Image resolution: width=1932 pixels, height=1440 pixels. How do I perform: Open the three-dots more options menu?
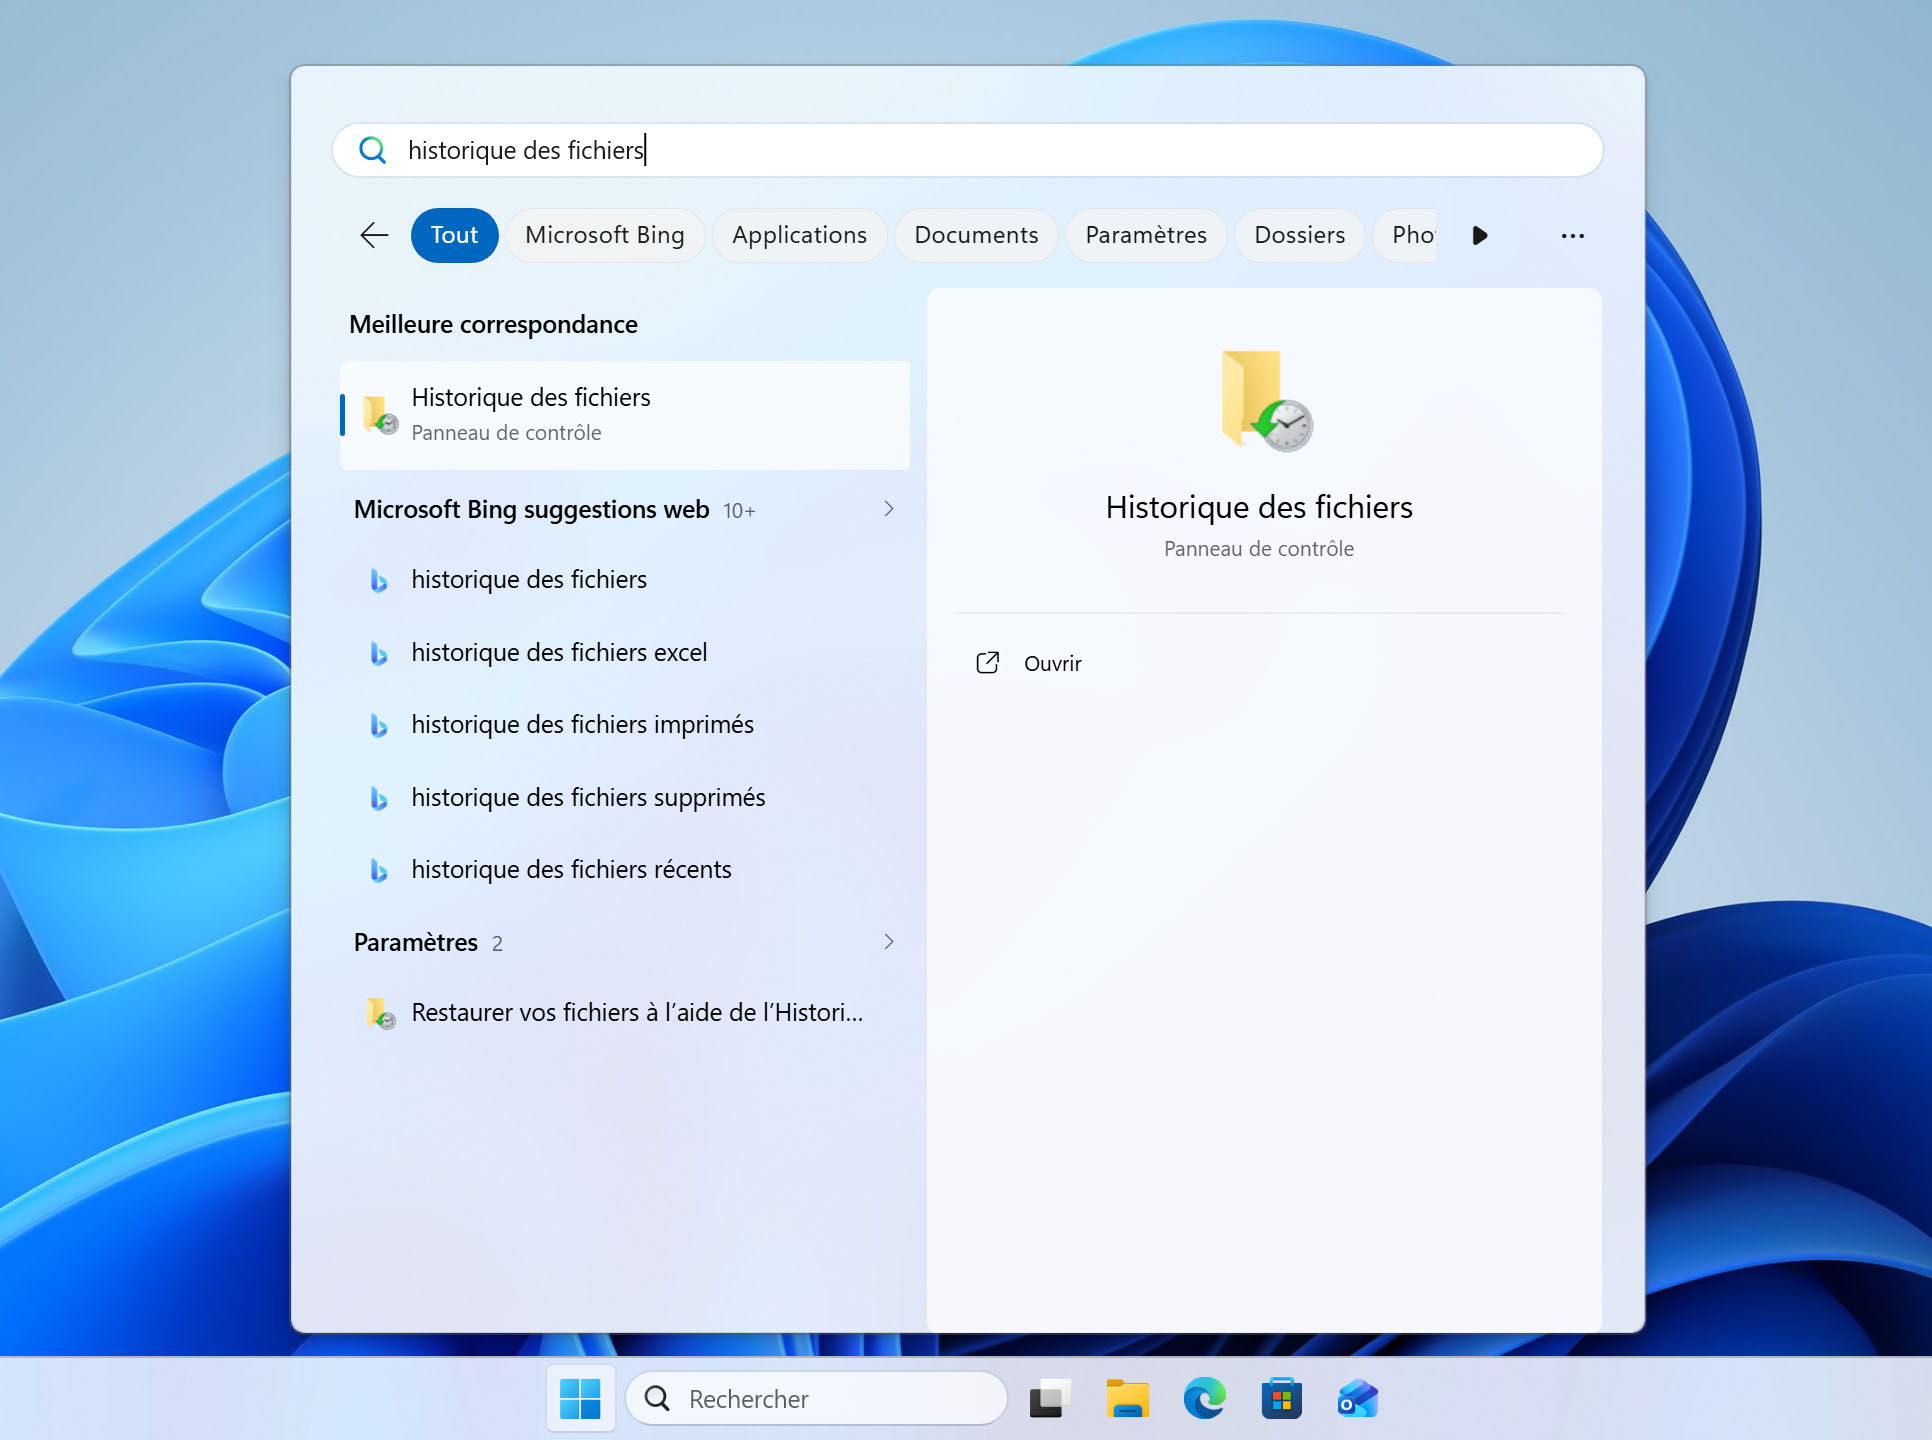1572,236
